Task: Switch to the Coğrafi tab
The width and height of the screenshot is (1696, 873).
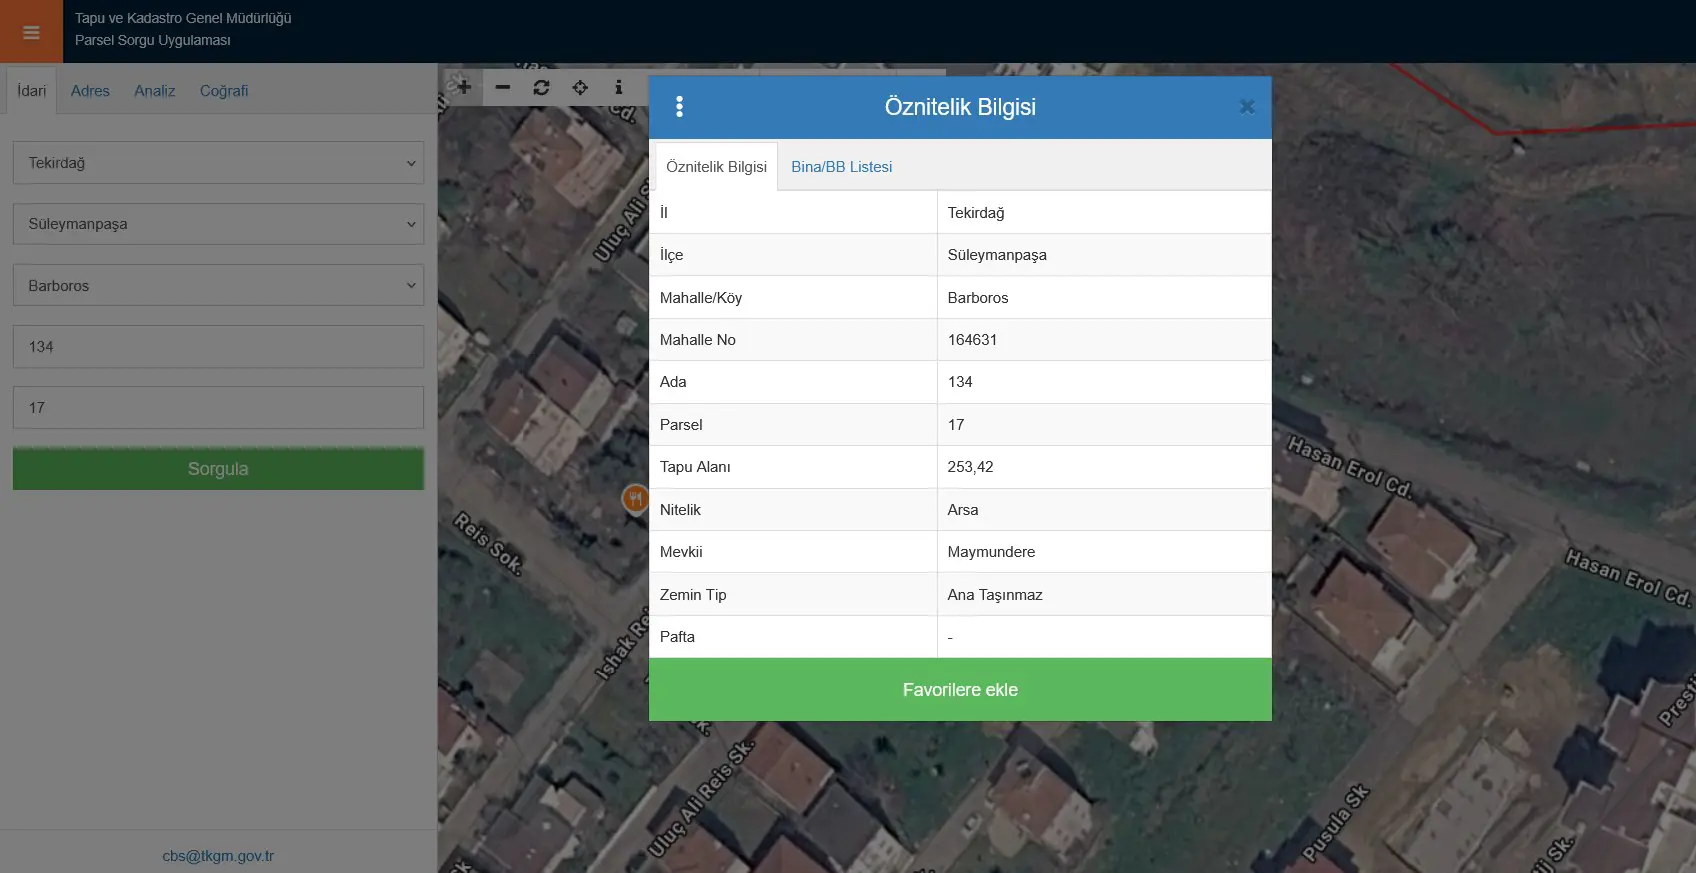Action: (224, 91)
